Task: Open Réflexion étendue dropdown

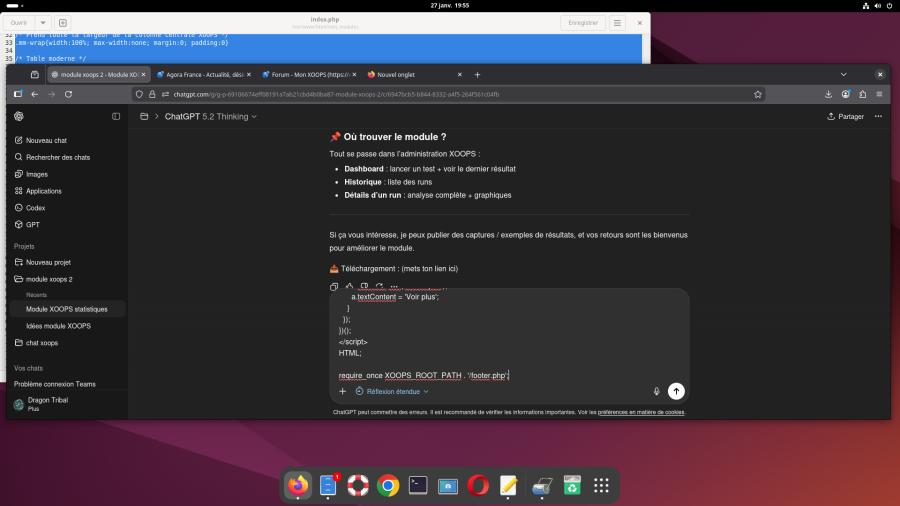Action: coord(392,391)
